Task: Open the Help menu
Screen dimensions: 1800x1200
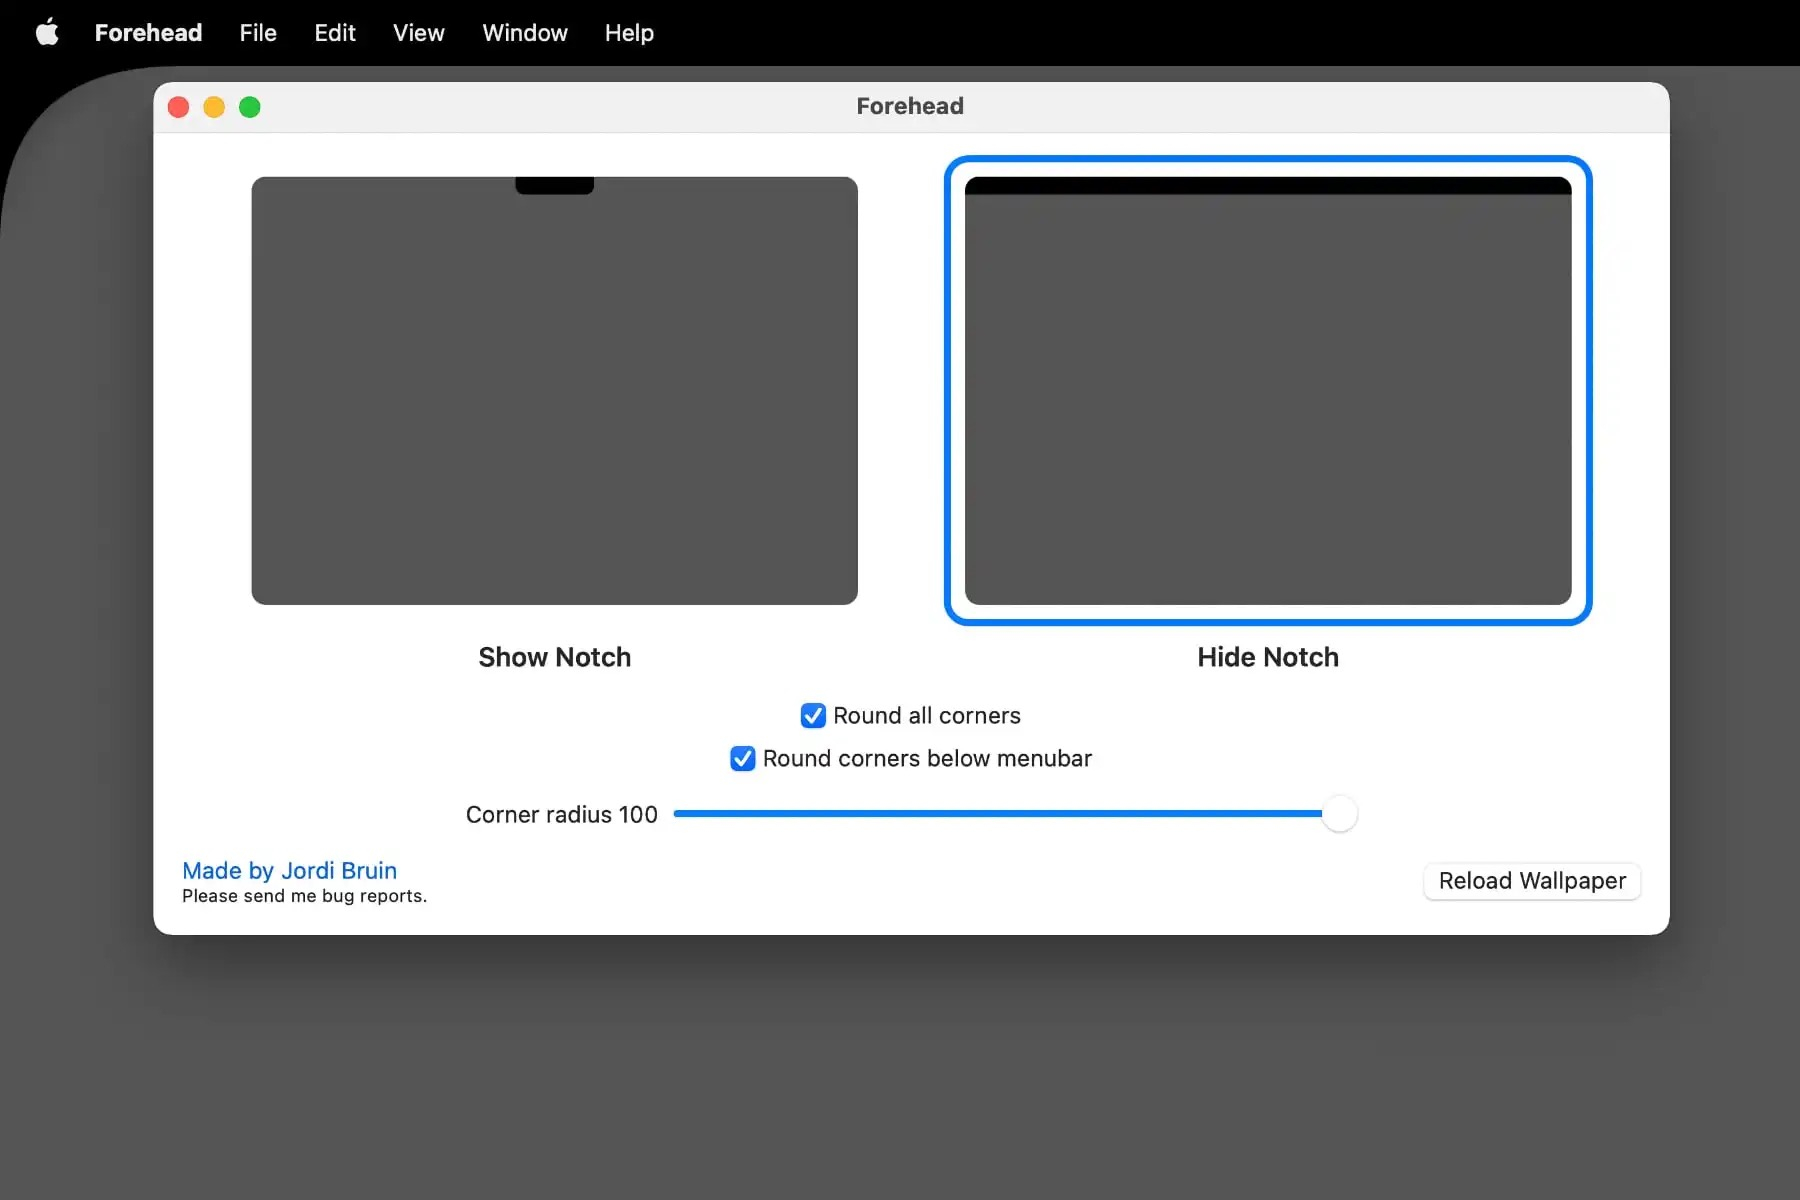Action: coord(629,33)
